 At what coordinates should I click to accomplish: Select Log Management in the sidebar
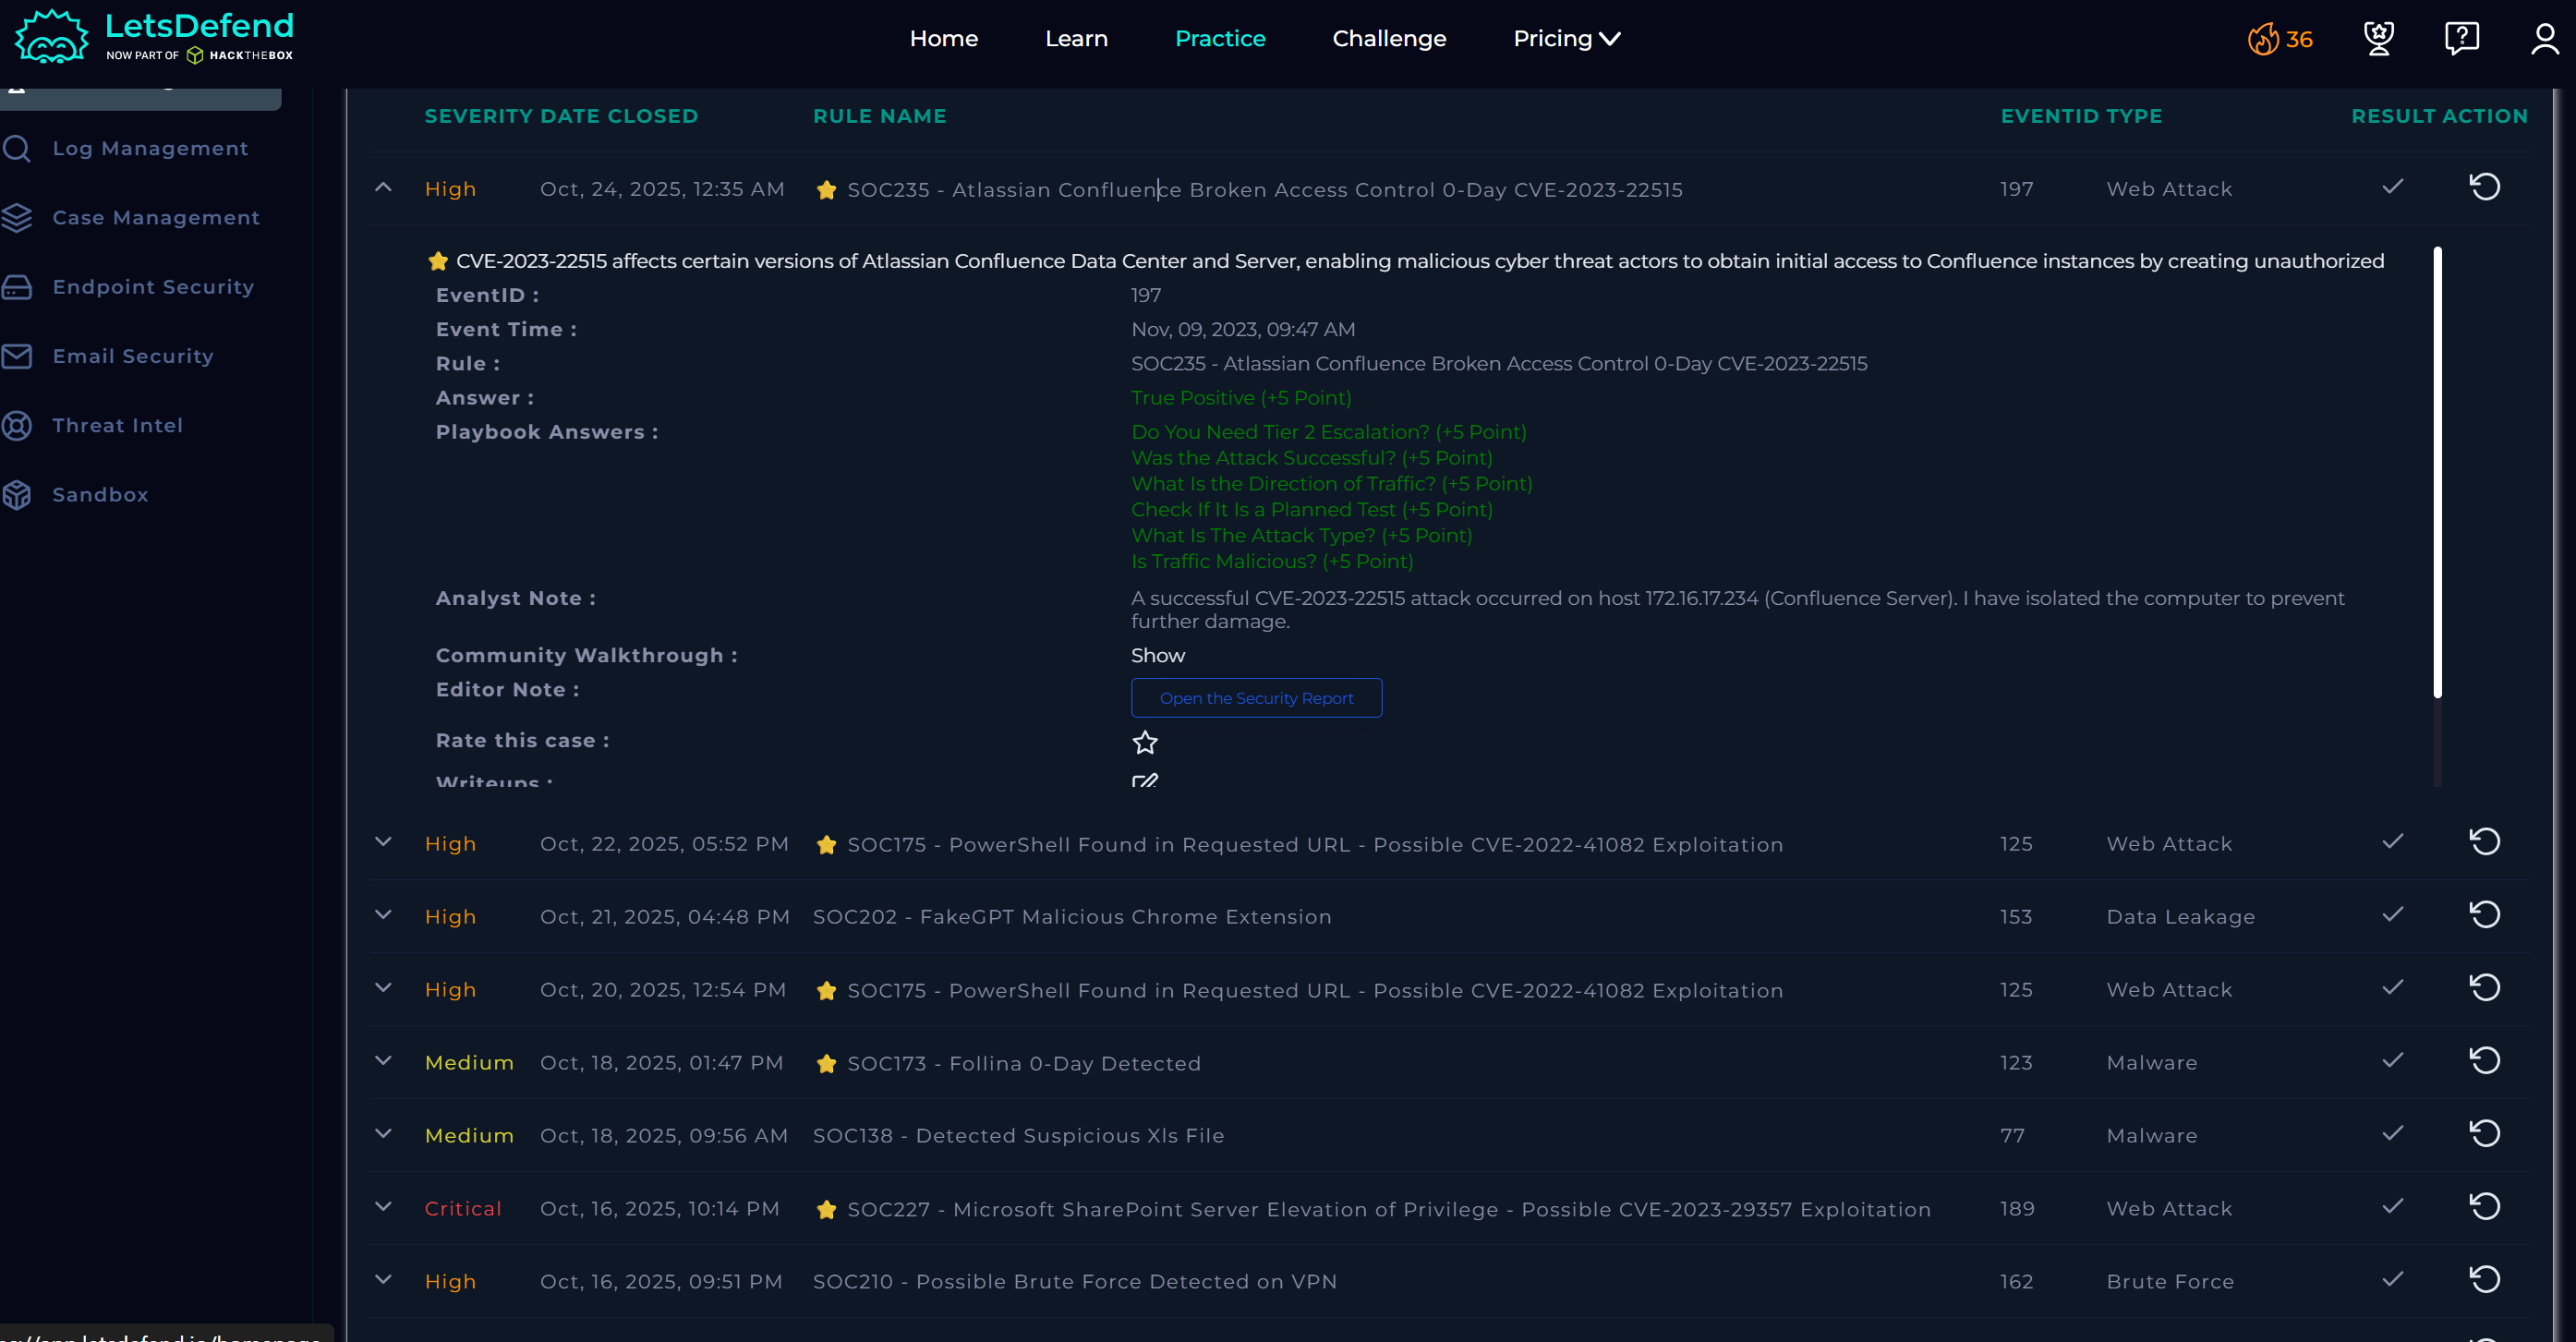150,148
